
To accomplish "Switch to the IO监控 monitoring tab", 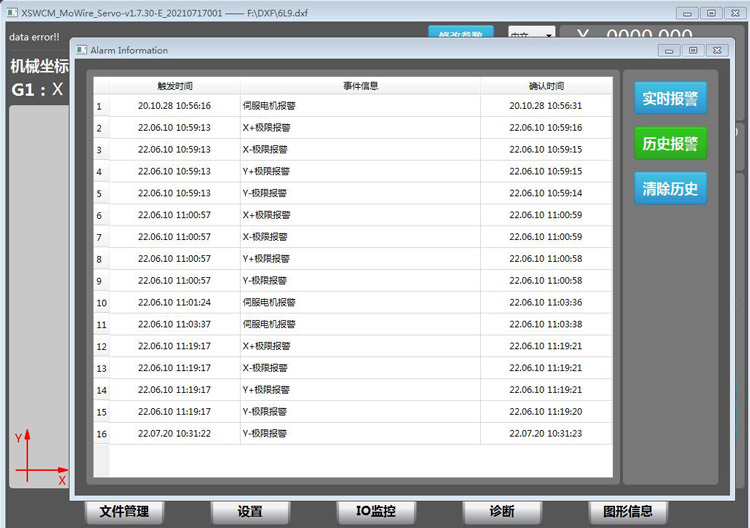I will pos(376,512).
